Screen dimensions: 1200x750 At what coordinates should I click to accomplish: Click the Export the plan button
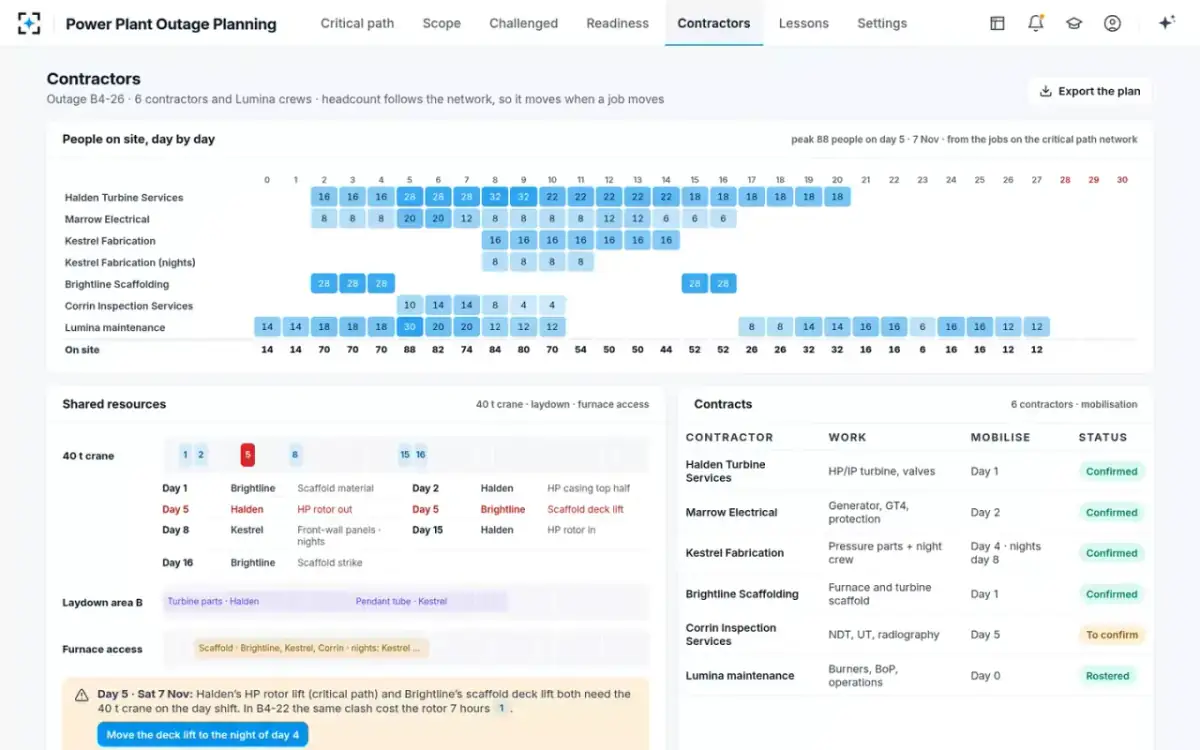[1090, 91]
